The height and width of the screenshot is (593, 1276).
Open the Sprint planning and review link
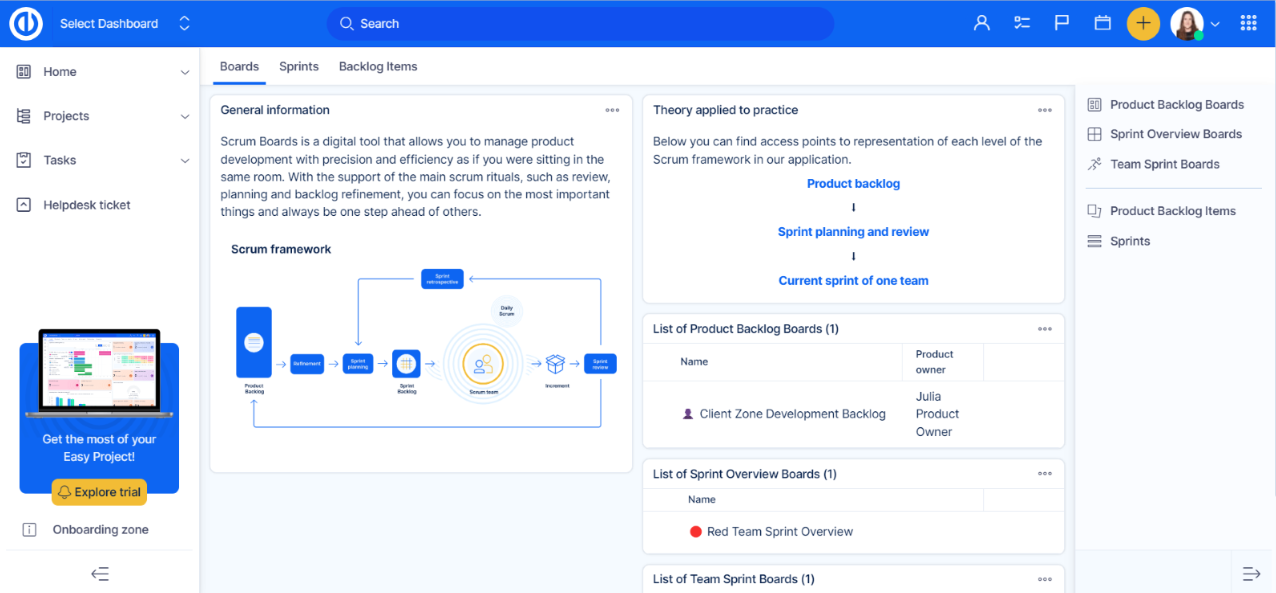(853, 232)
